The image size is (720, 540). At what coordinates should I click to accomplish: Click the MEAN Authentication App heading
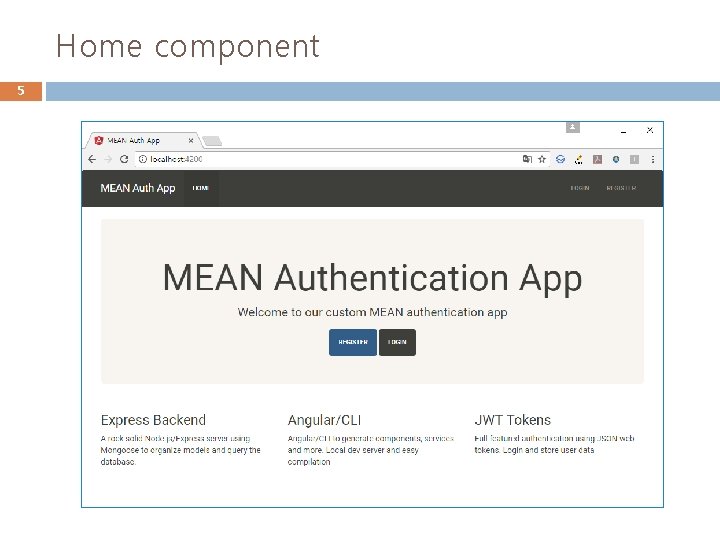pyautogui.click(x=372, y=278)
